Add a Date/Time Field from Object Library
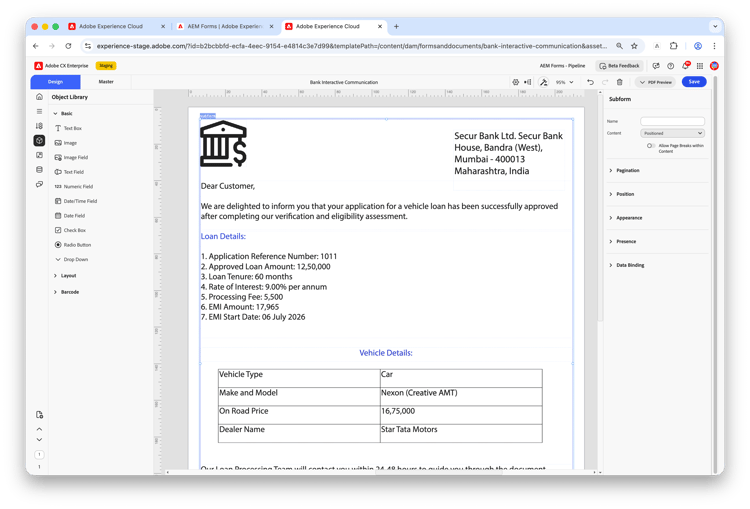750x509 pixels. (76, 201)
